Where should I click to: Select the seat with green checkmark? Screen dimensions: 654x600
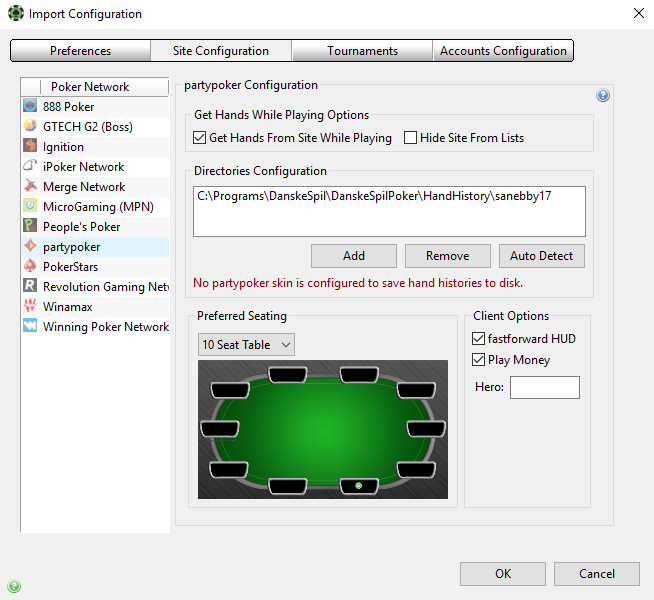click(359, 486)
